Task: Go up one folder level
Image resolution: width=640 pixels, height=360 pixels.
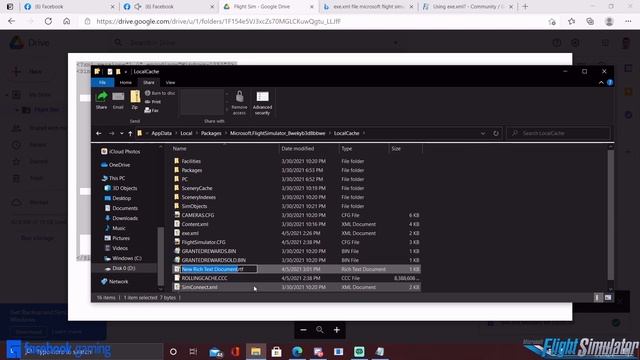Action: (130, 133)
